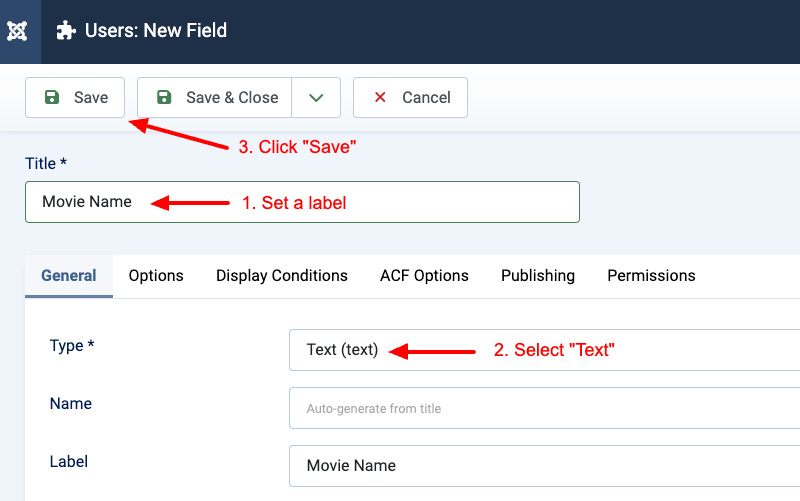800x501 pixels.
Task: Open the Publishing tab
Action: coord(538,275)
